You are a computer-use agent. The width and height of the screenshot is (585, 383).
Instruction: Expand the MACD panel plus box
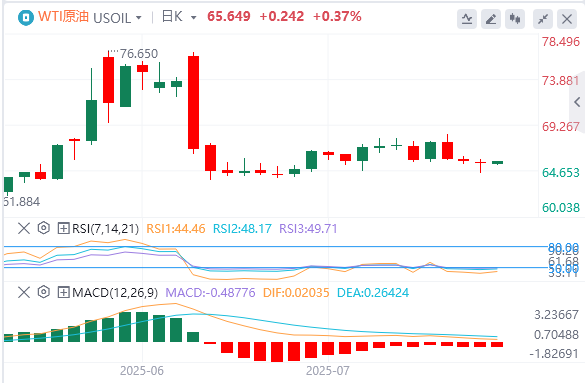pyautogui.click(x=63, y=292)
